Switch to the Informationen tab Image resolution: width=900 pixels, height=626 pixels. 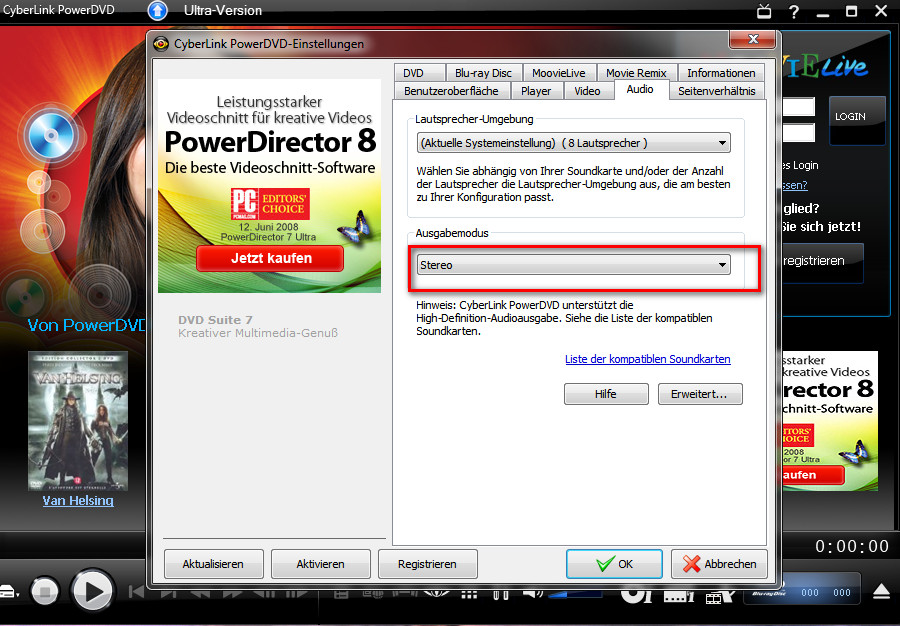pyautogui.click(x=721, y=73)
